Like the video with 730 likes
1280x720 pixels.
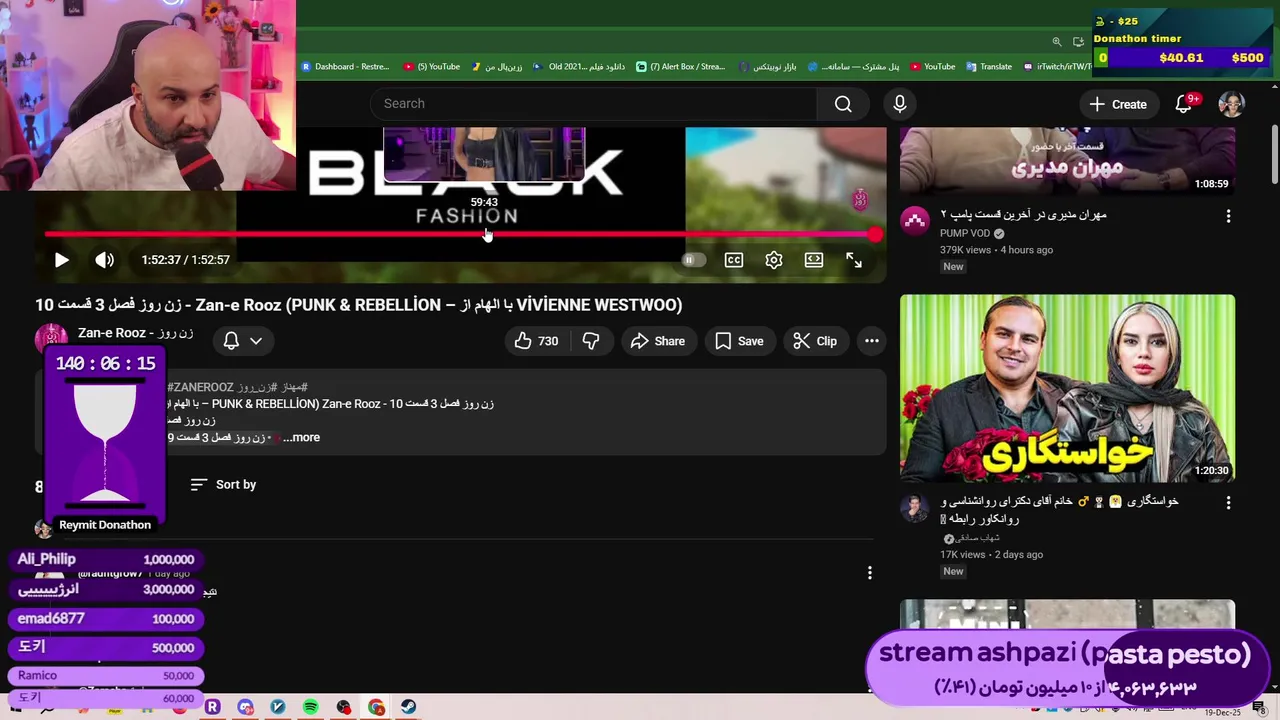tap(536, 341)
